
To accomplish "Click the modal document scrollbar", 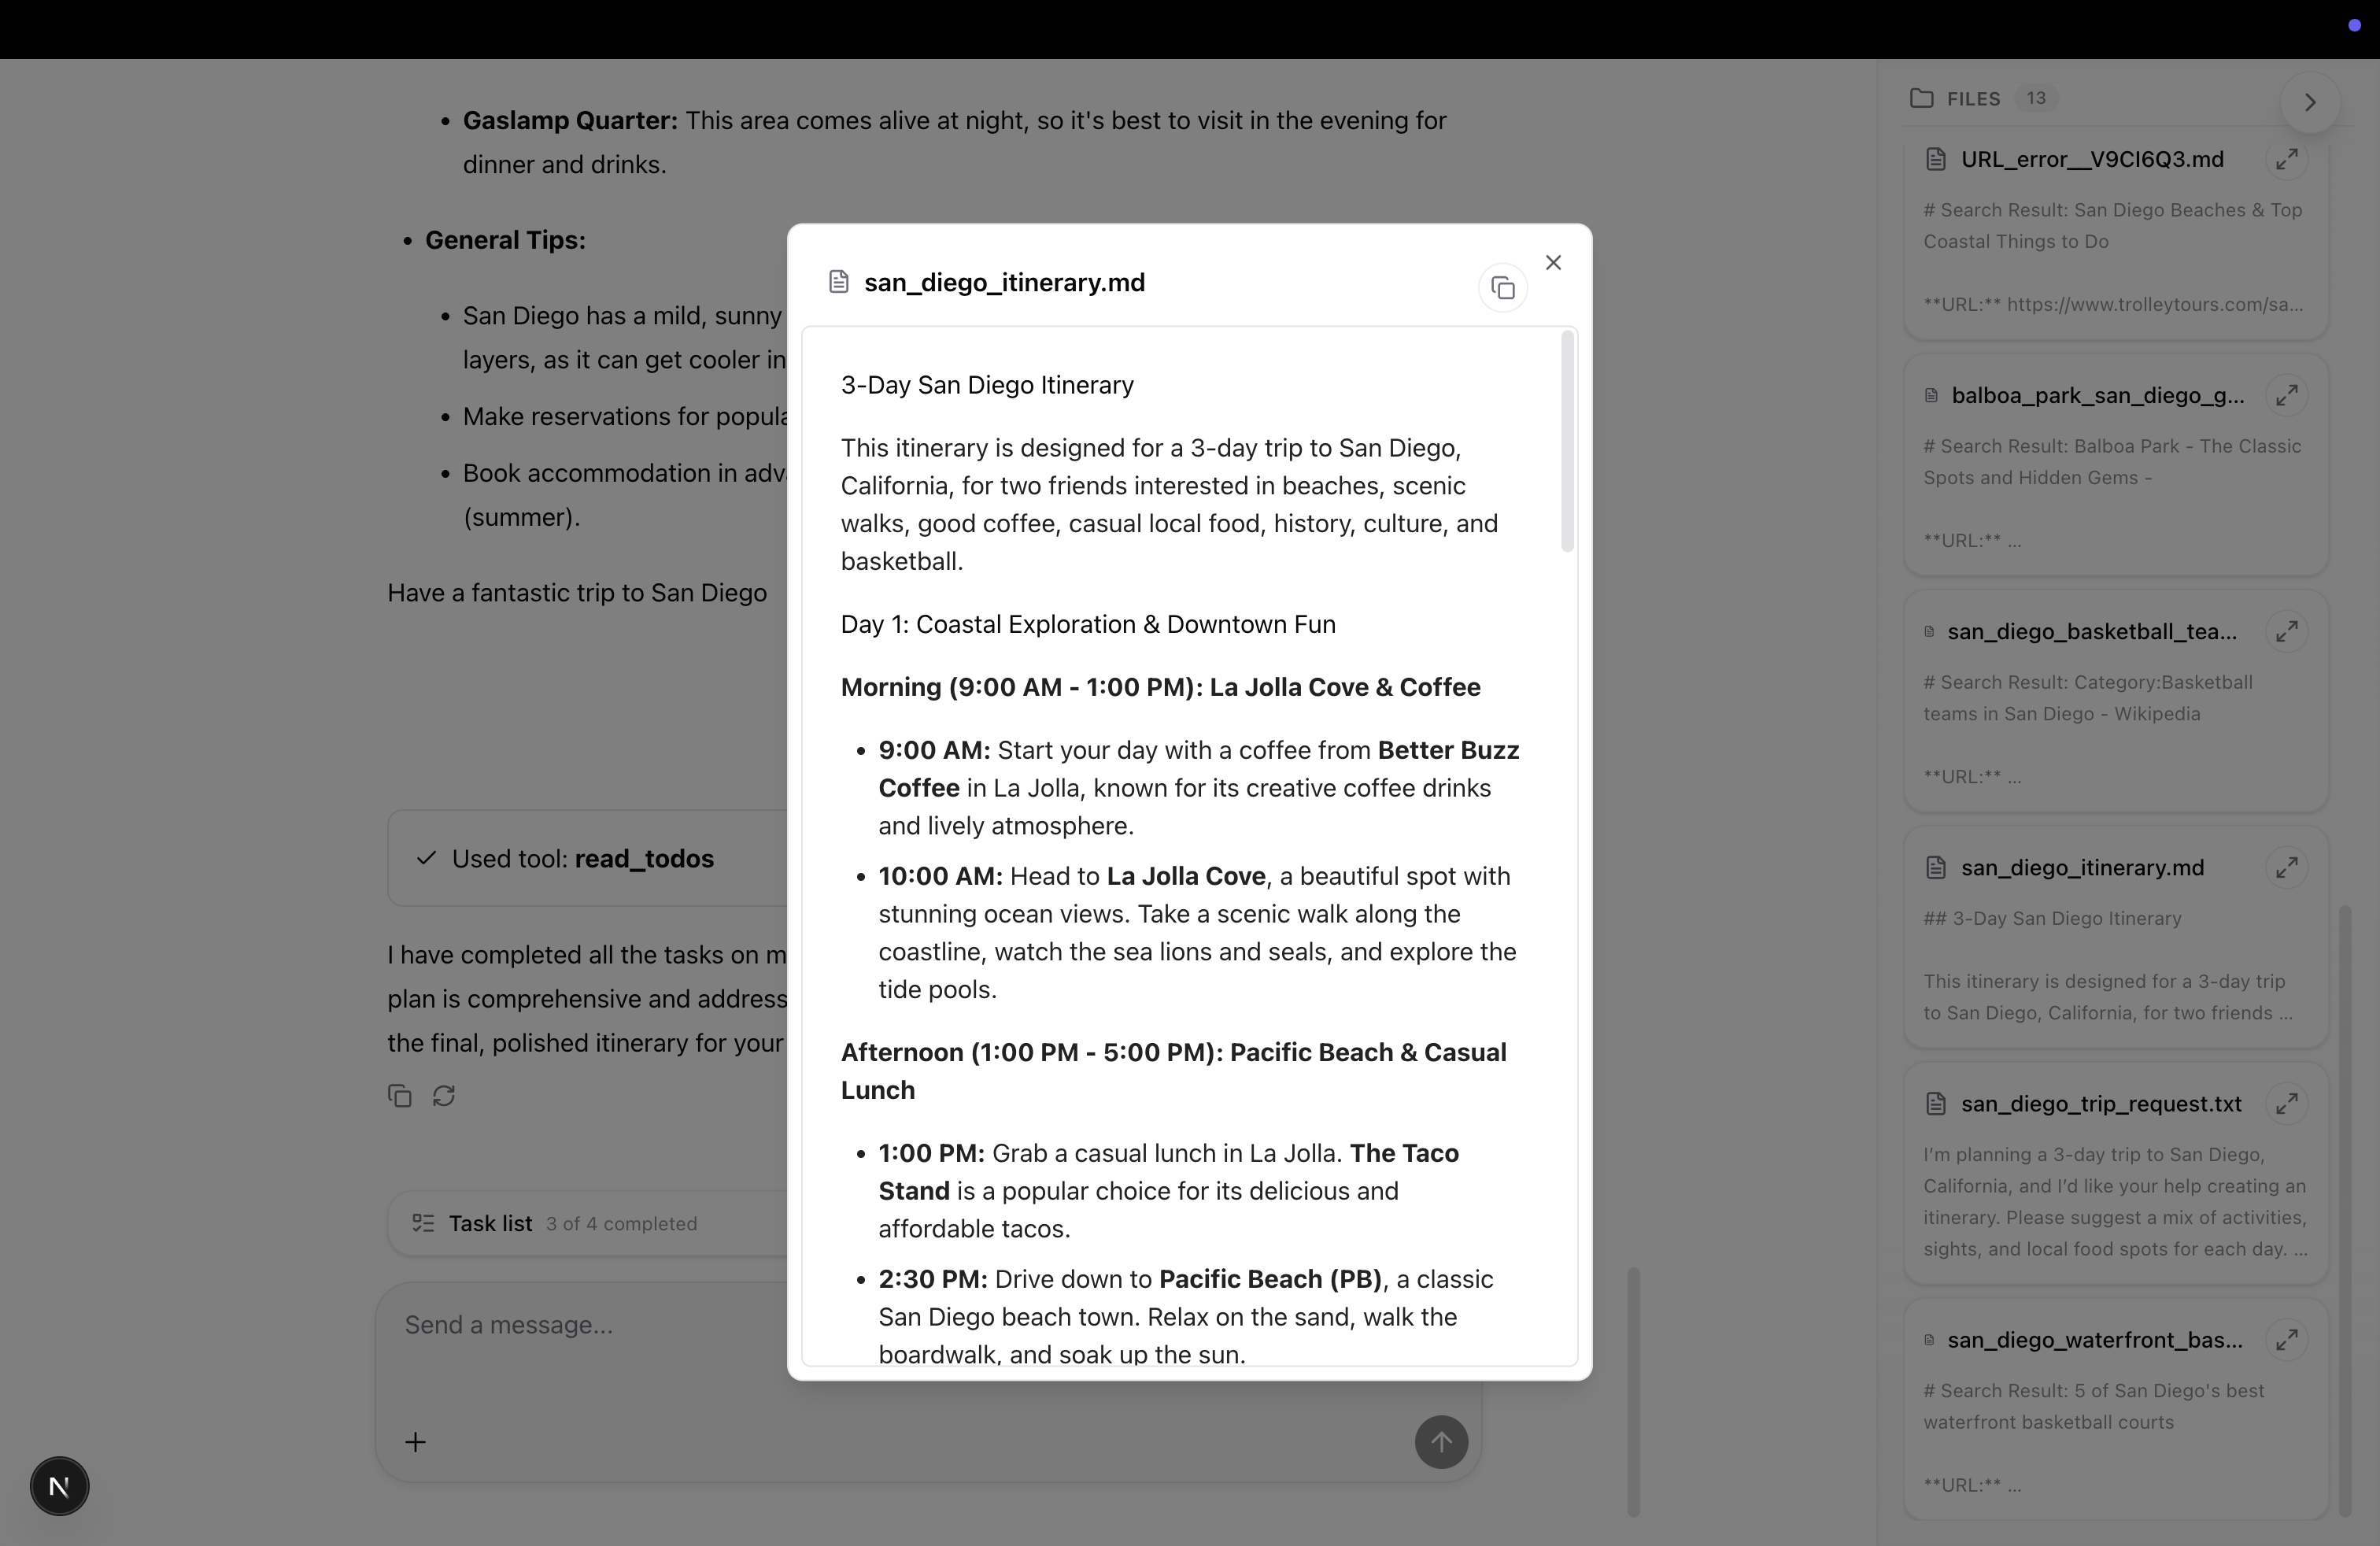I will pos(1567,442).
